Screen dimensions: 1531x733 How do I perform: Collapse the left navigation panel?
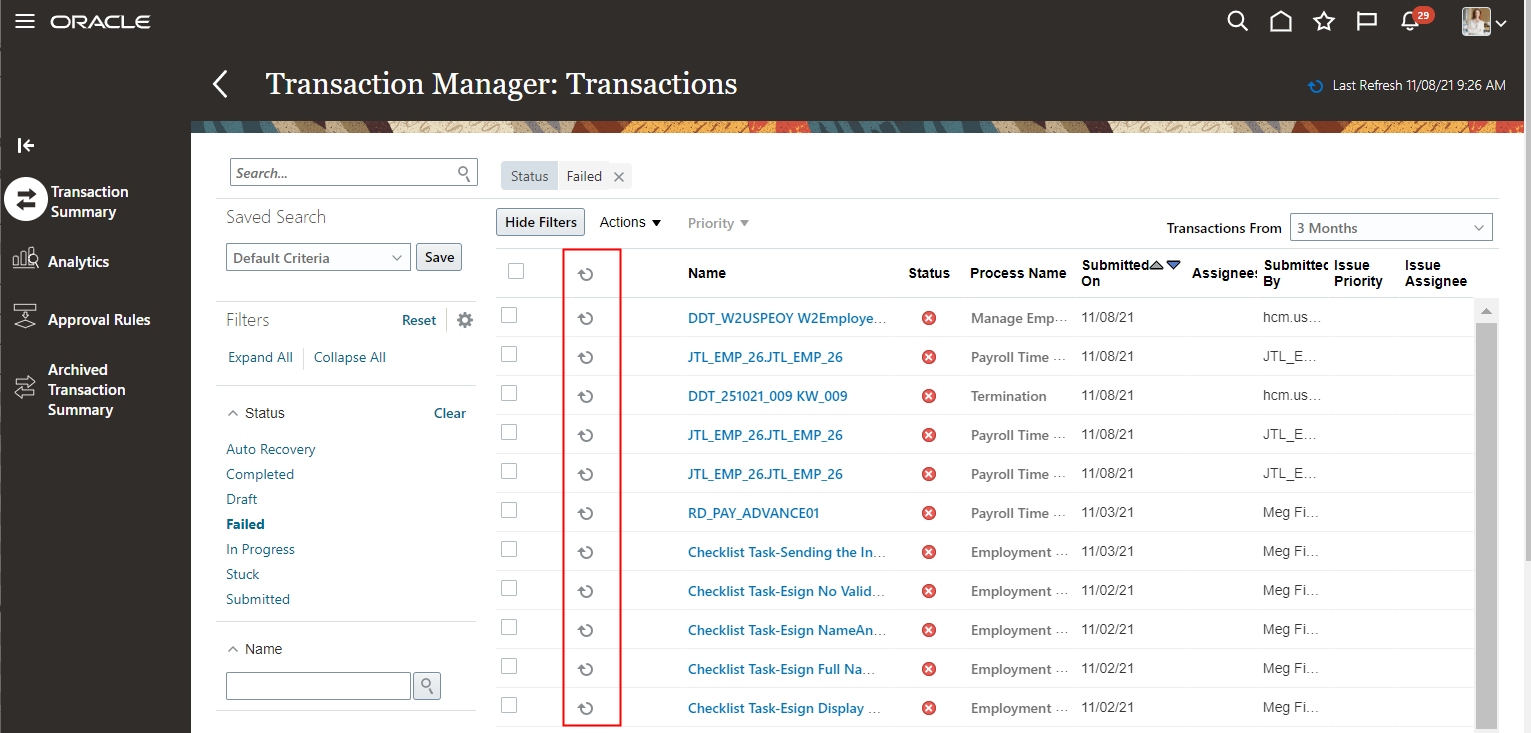(25, 146)
